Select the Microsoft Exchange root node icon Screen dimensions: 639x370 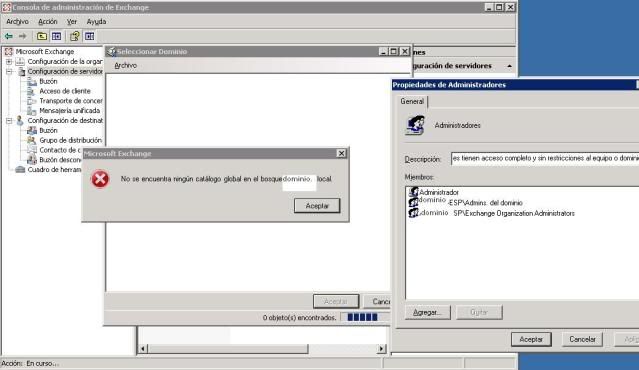point(9,51)
